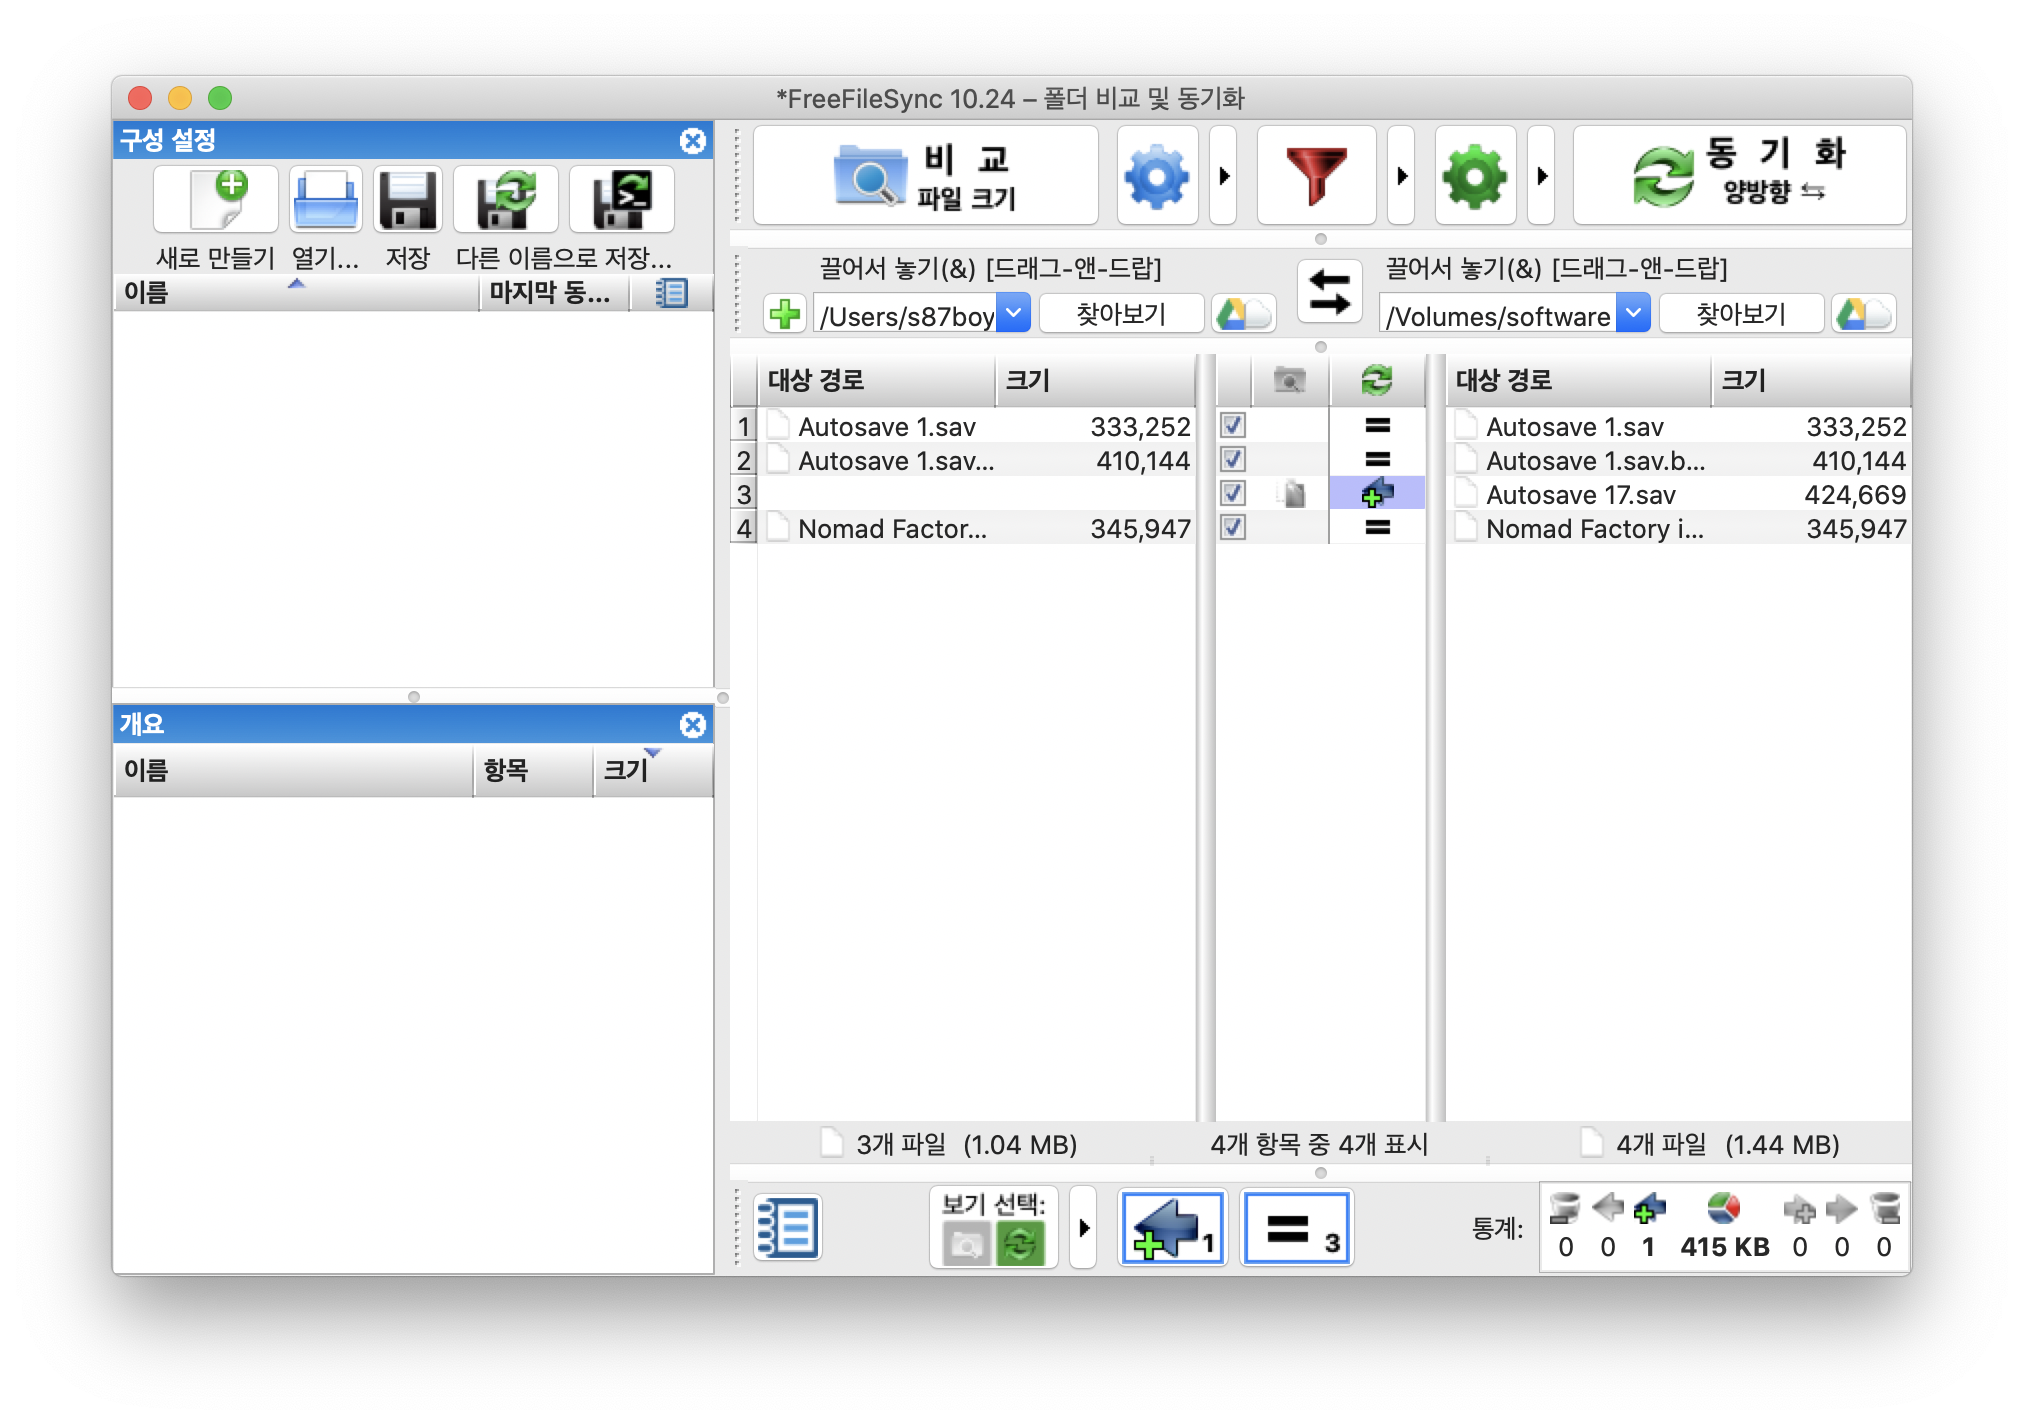The width and height of the screenshot is (2024, 1424).
Task: Create new configuration with document icon
Action: pos(216,199)
